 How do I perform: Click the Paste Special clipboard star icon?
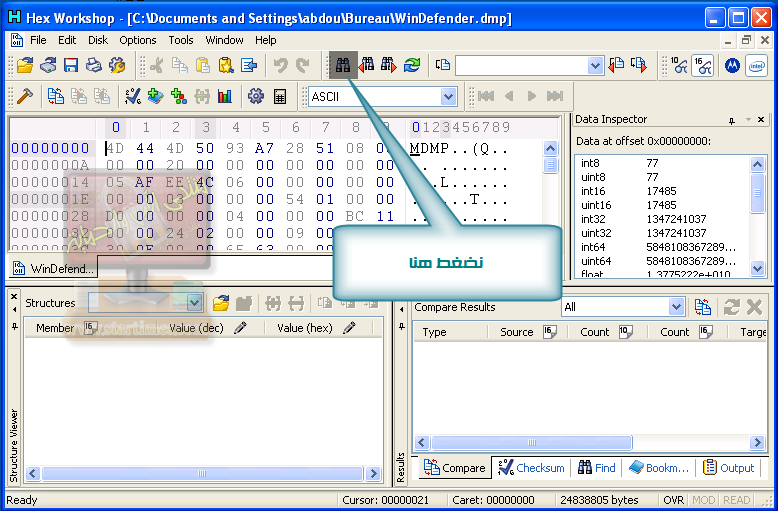coord(226,65)
